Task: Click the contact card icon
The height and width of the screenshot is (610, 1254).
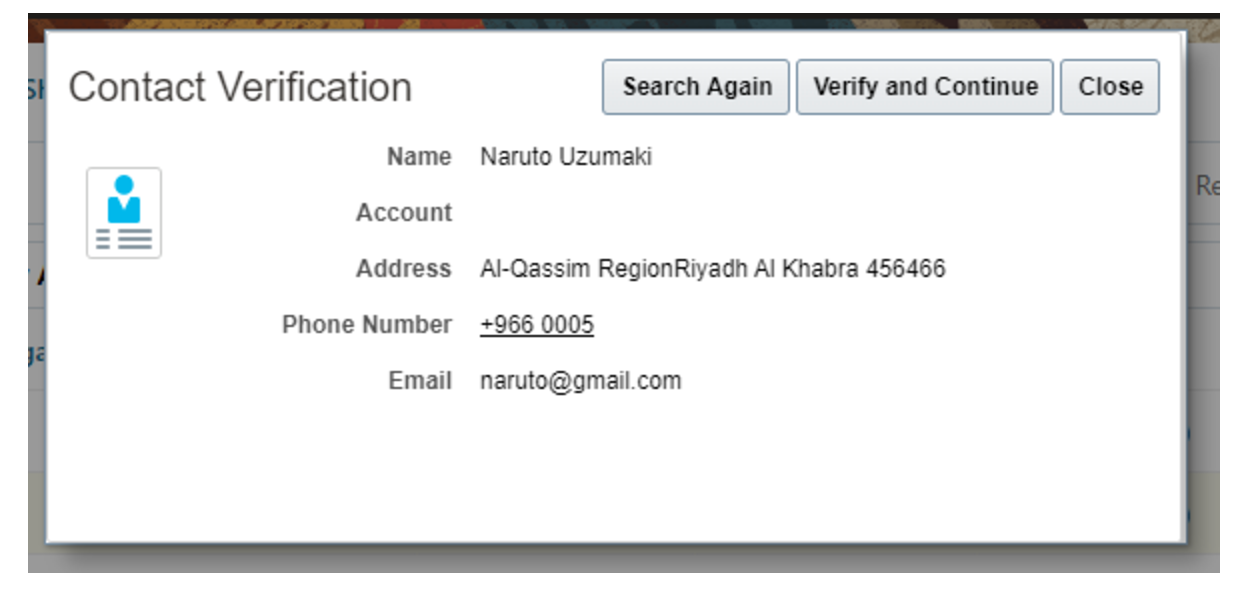Action: [124, 213]
